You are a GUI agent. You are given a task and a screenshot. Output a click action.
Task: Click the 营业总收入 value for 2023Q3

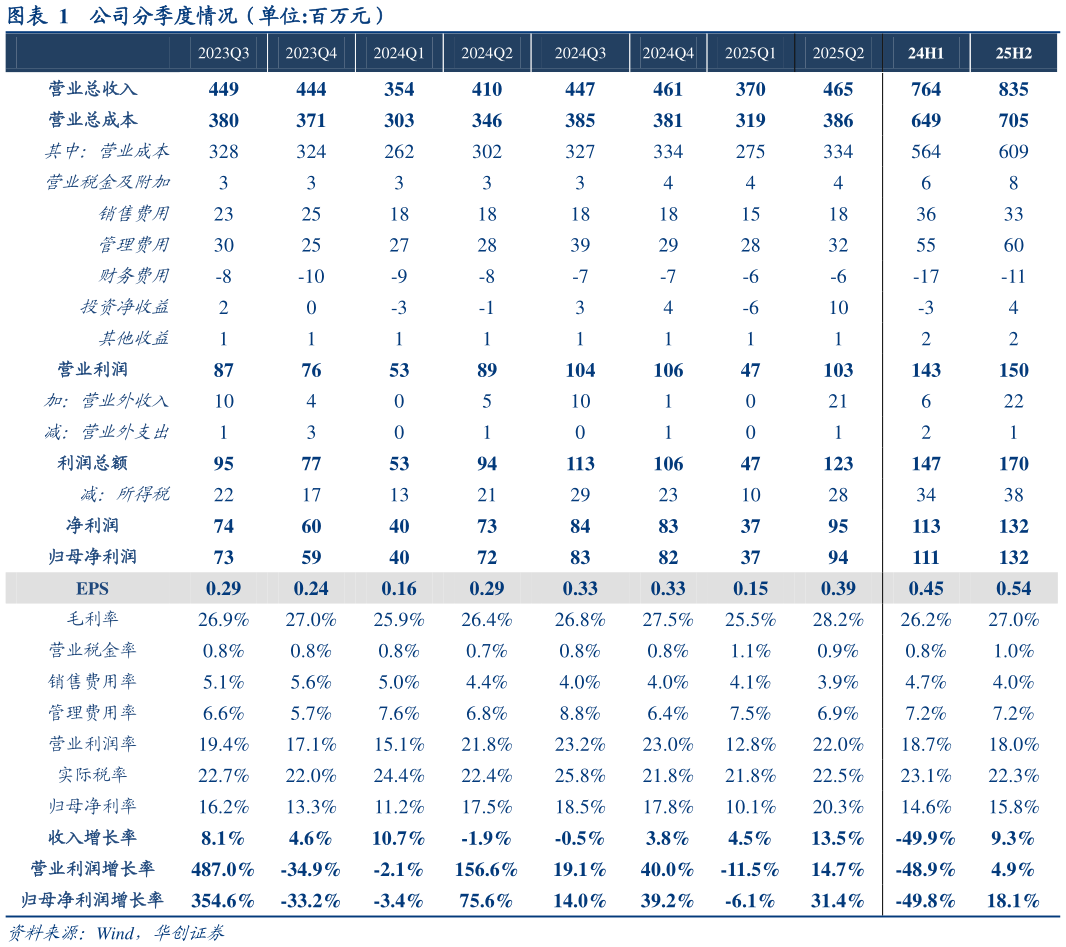click(x=224, y=89)
